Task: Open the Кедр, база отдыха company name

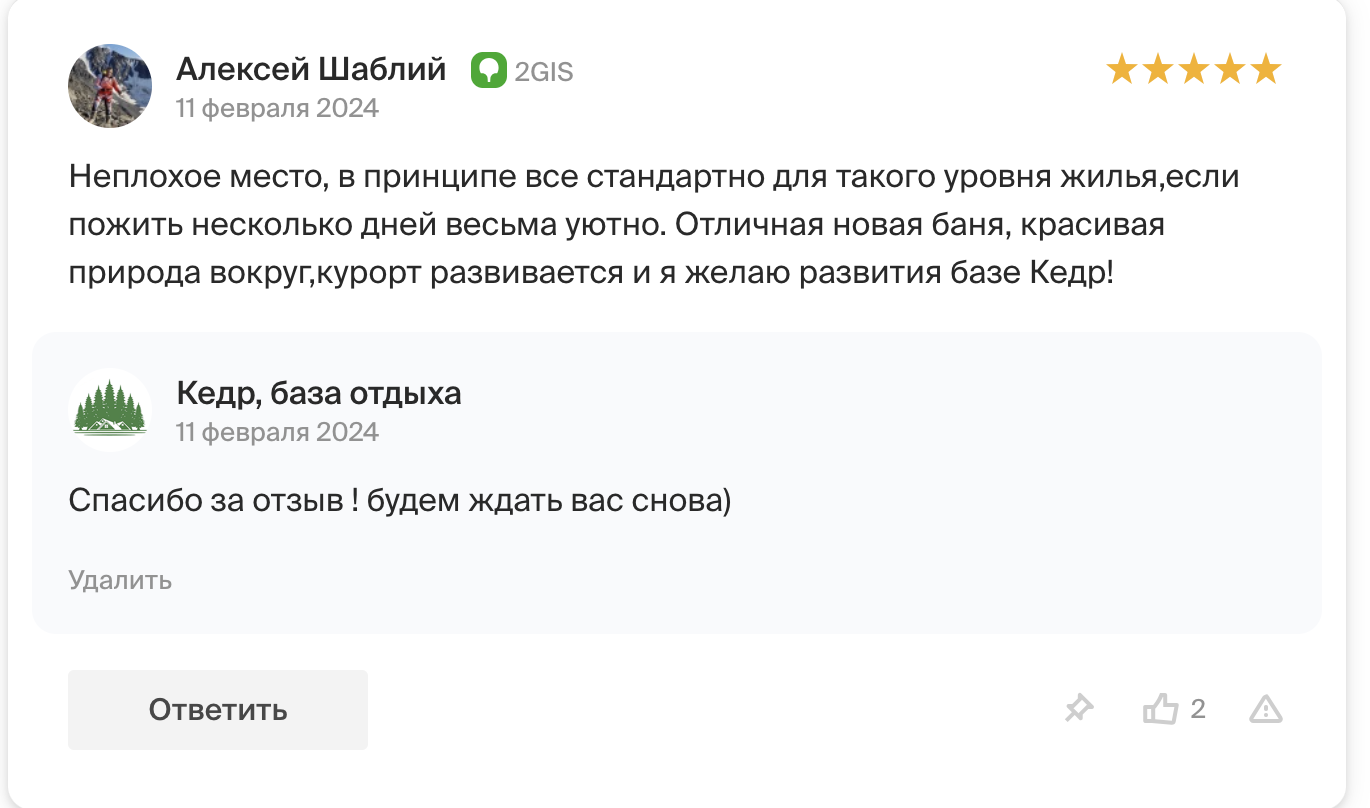Action: point(319,393)
